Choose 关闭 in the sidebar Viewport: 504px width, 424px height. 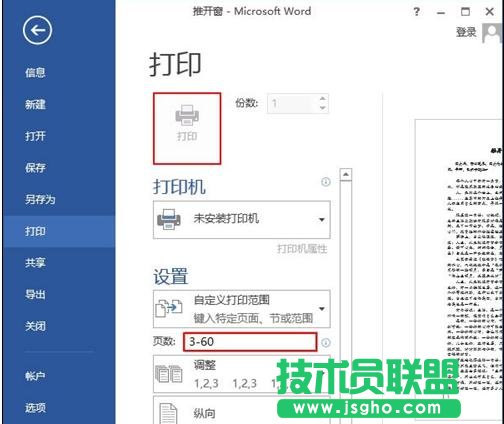tap(35, 326)
